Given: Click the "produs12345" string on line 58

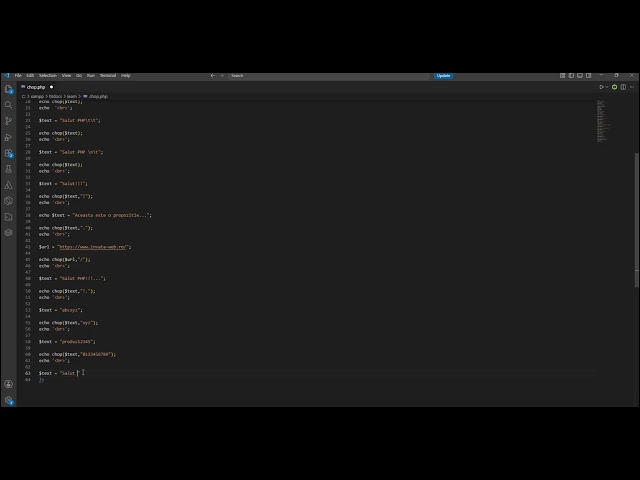Looking at the screenshot, I should 76,342.
